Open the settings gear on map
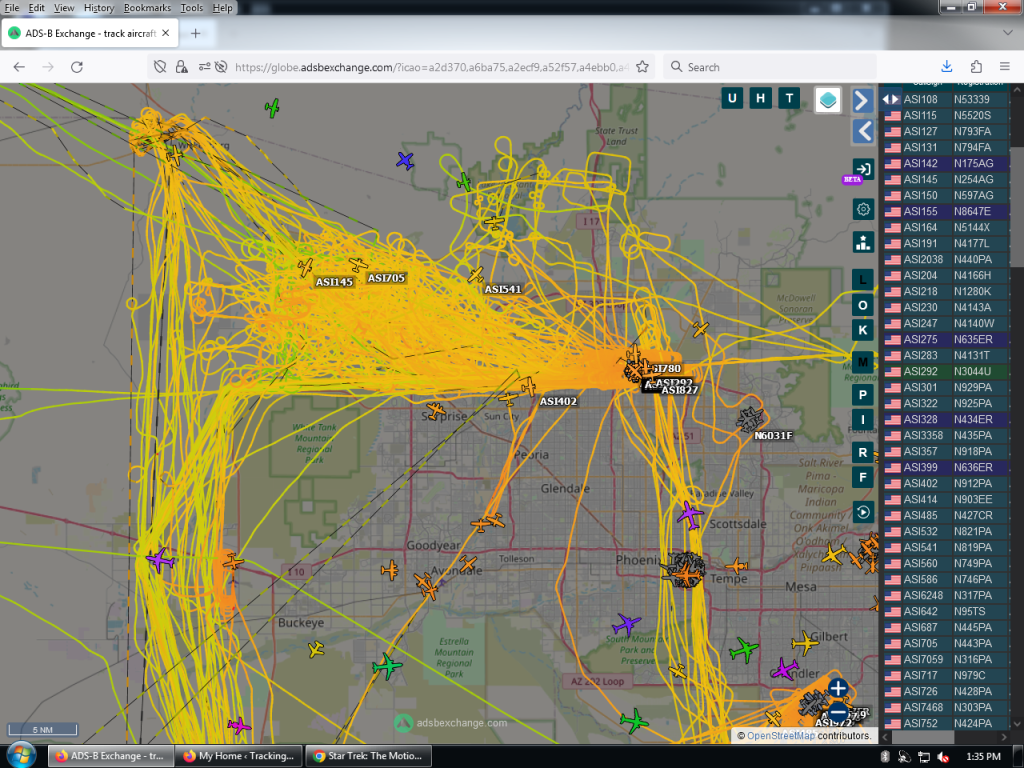The width and height of the screenshot is (1024, 768). pos(863,209)
